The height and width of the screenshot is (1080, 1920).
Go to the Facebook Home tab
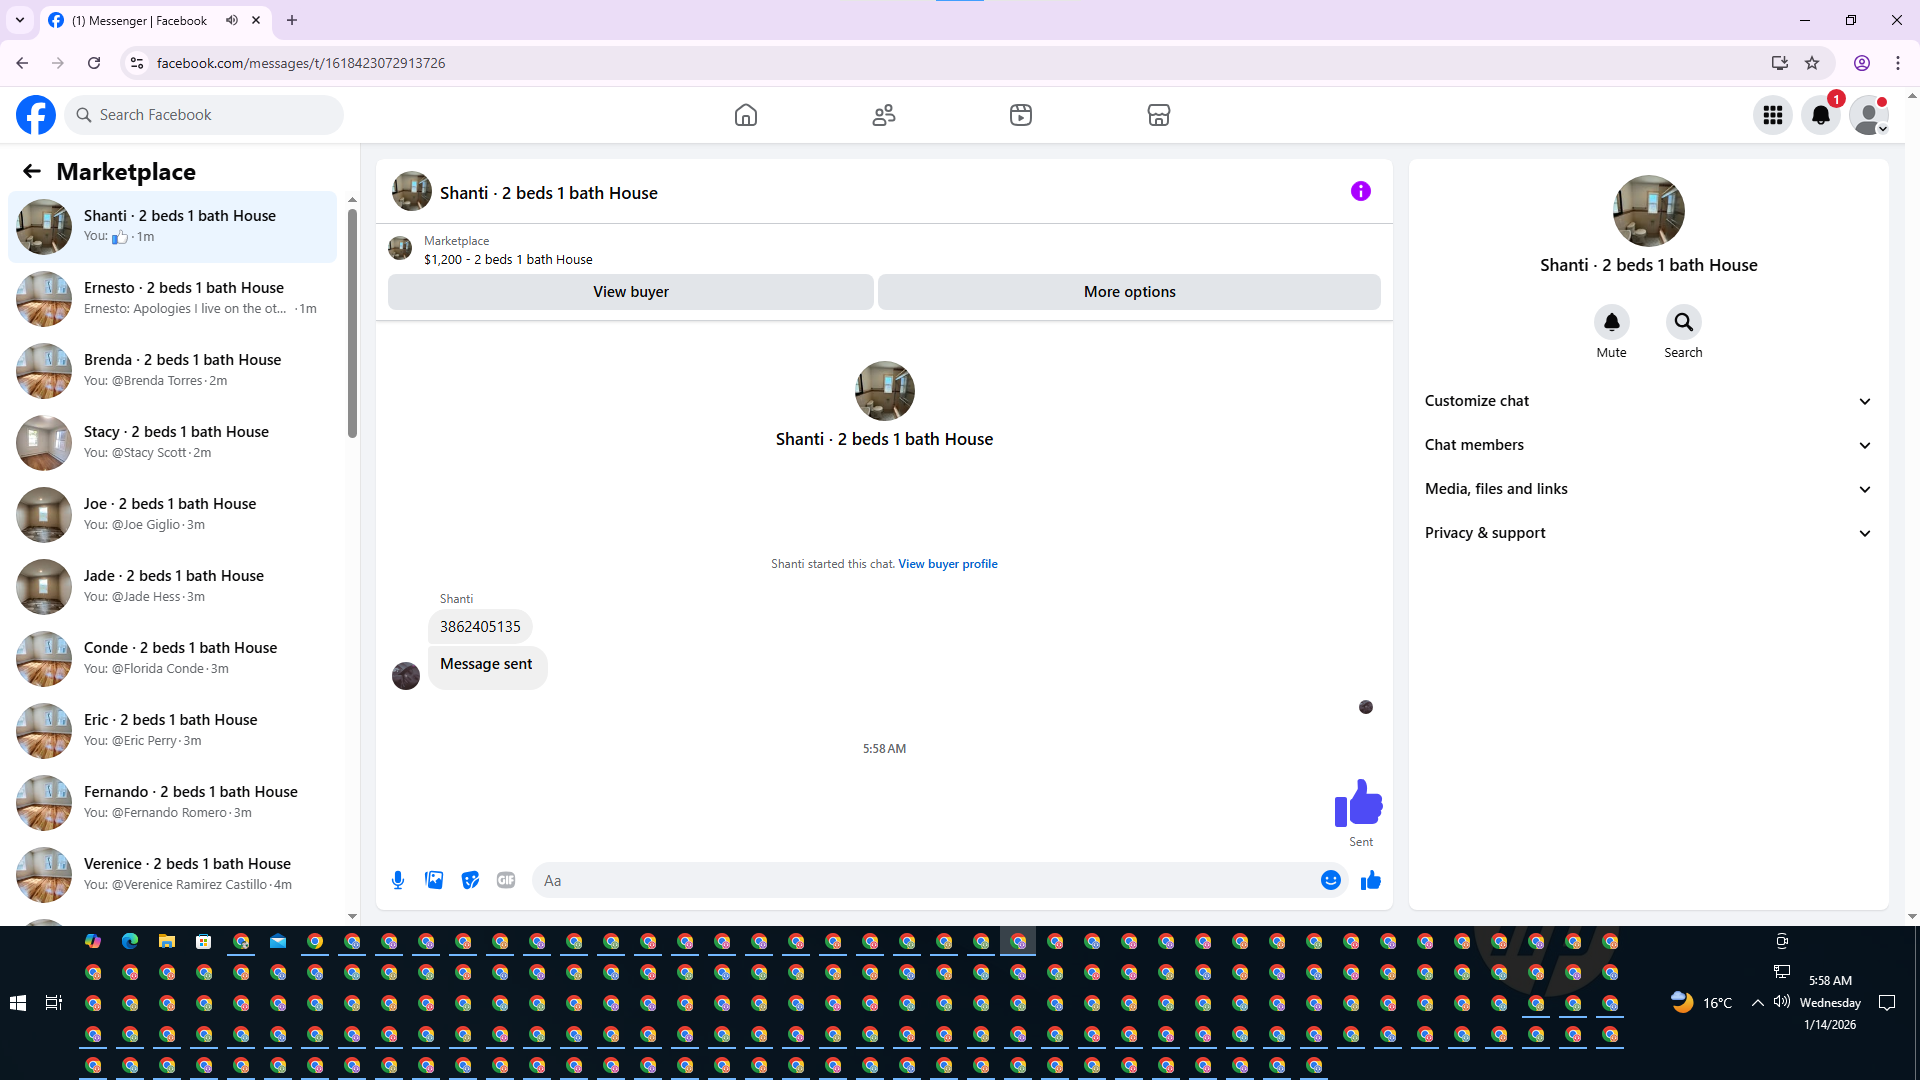pos(746,115)
